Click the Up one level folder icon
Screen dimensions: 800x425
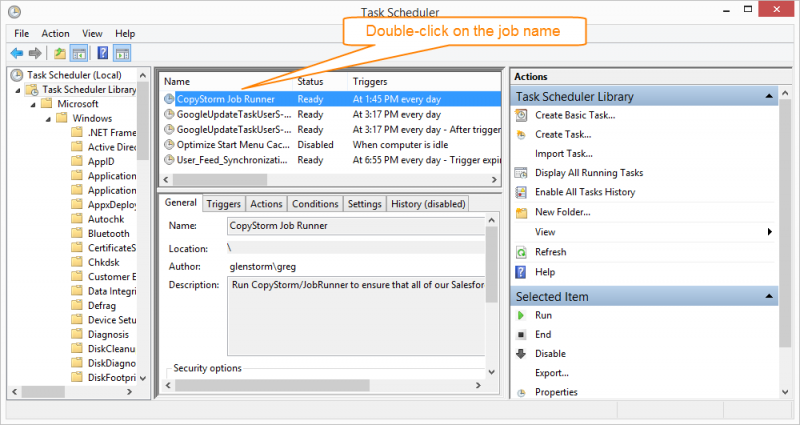point(60,53)
